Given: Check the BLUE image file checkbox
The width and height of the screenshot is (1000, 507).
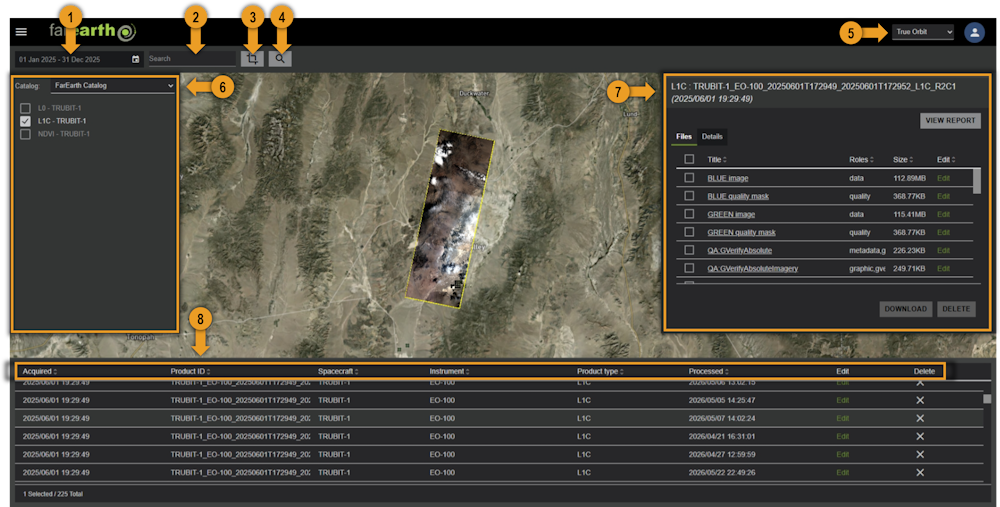Looking at the screenshot, I should (689, 178).
